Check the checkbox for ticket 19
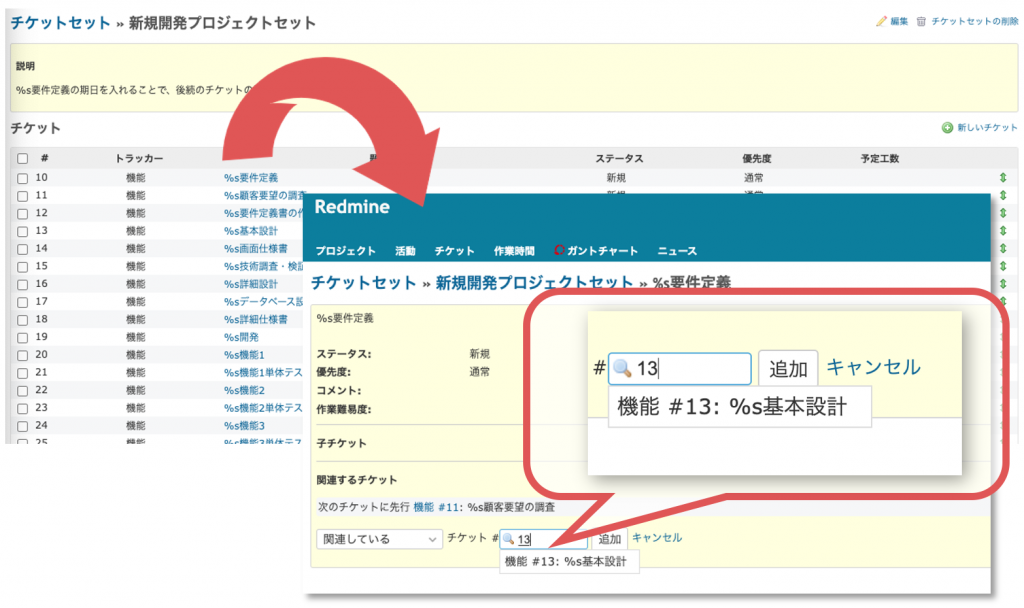 tap(23, 338)
